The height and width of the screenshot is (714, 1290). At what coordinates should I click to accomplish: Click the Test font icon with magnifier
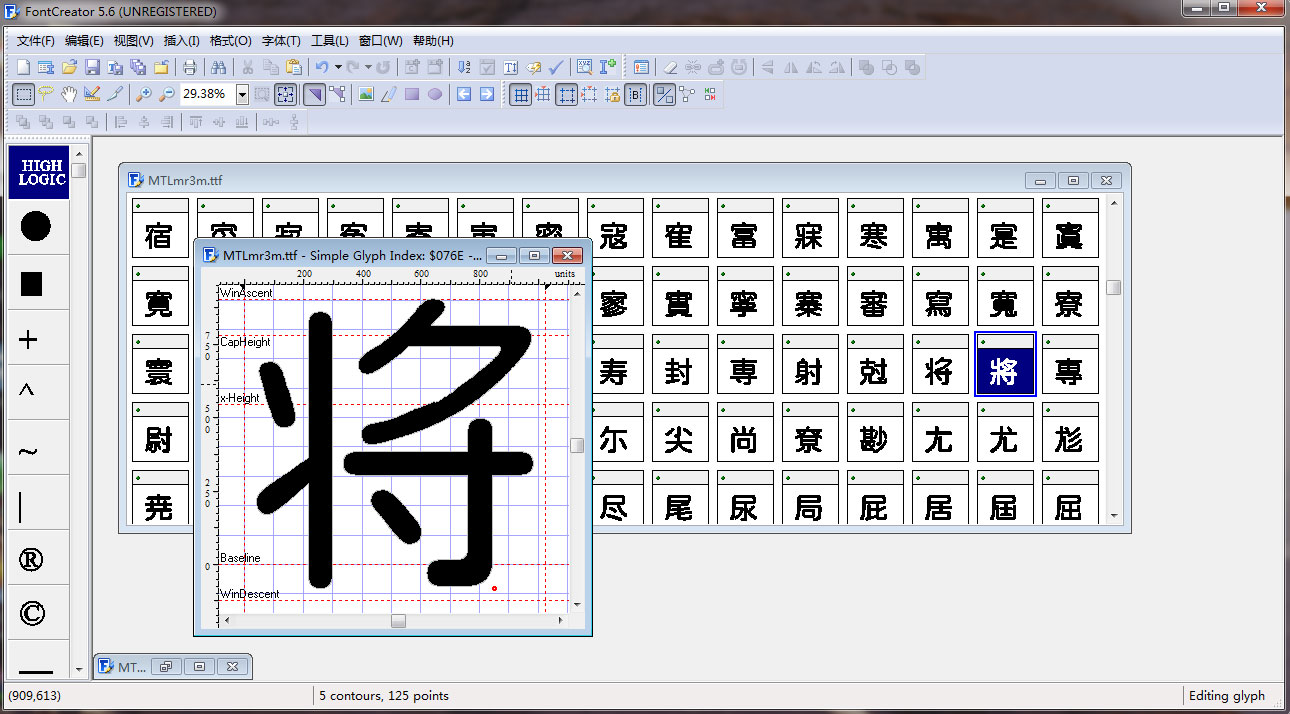(x=585, y=67)
